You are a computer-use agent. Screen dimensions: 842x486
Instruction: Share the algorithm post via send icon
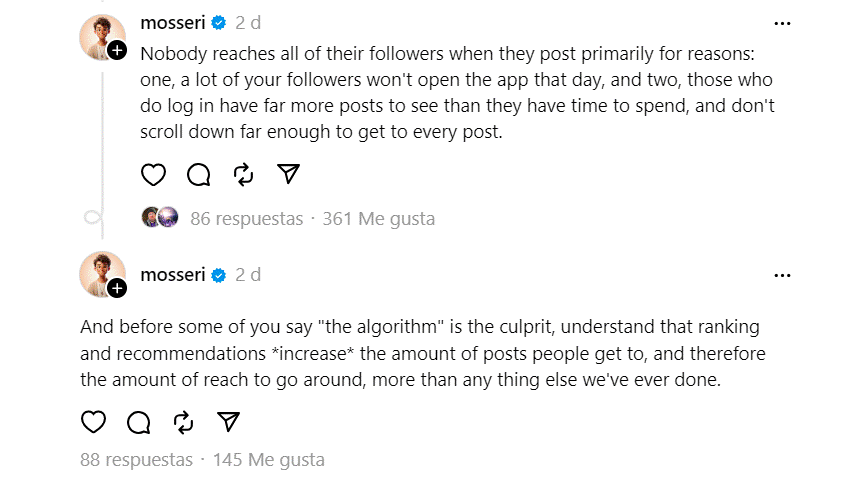coord(228,422)
